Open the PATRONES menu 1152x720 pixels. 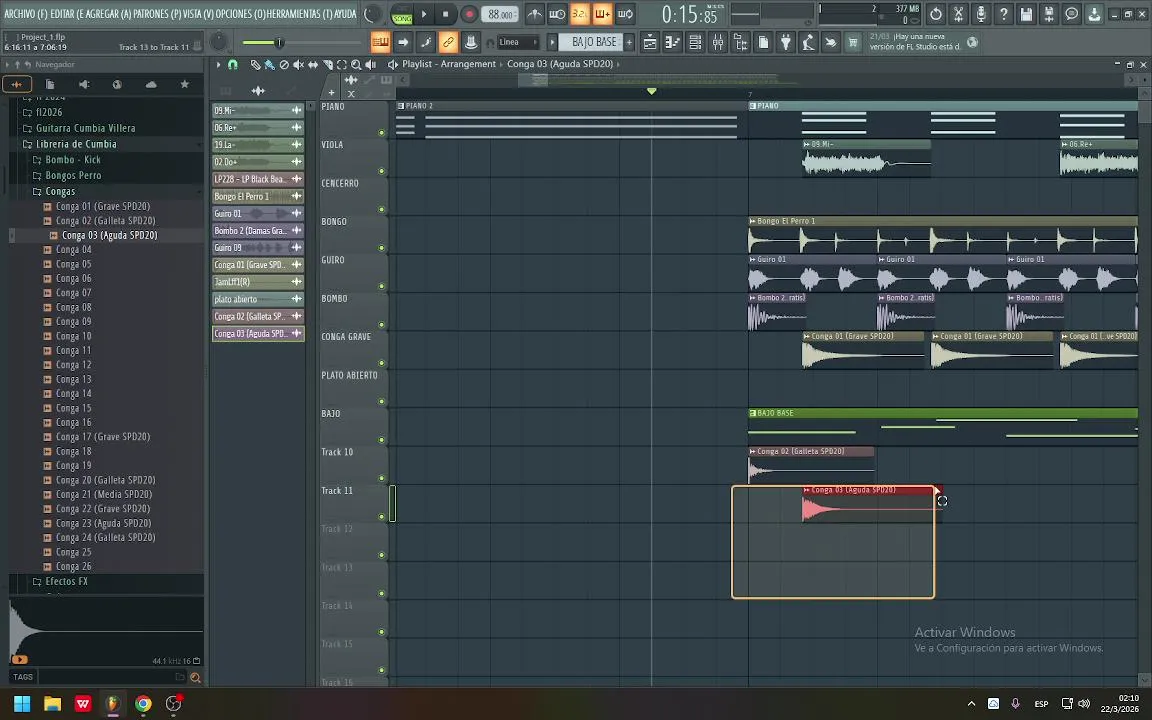[x=156, y=14]
